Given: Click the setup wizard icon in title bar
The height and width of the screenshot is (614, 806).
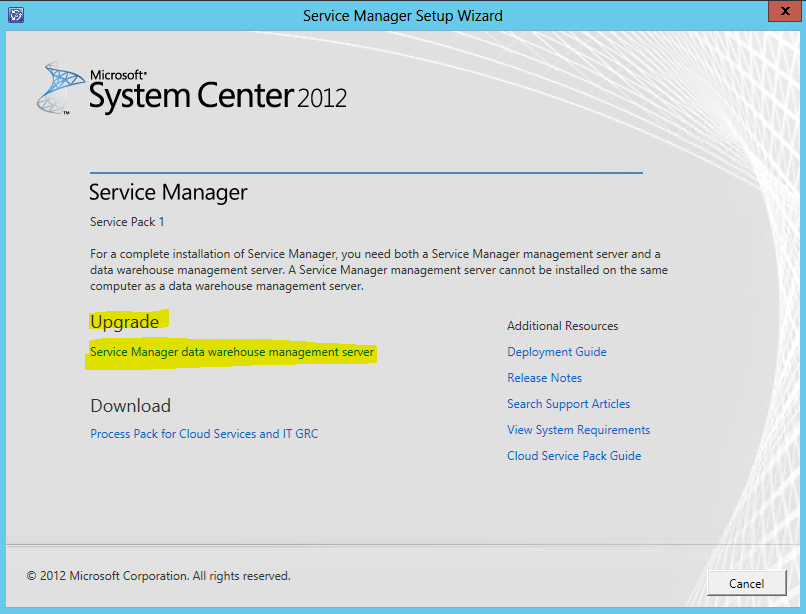Looking at the screenshot, I should tap(15, 15).
